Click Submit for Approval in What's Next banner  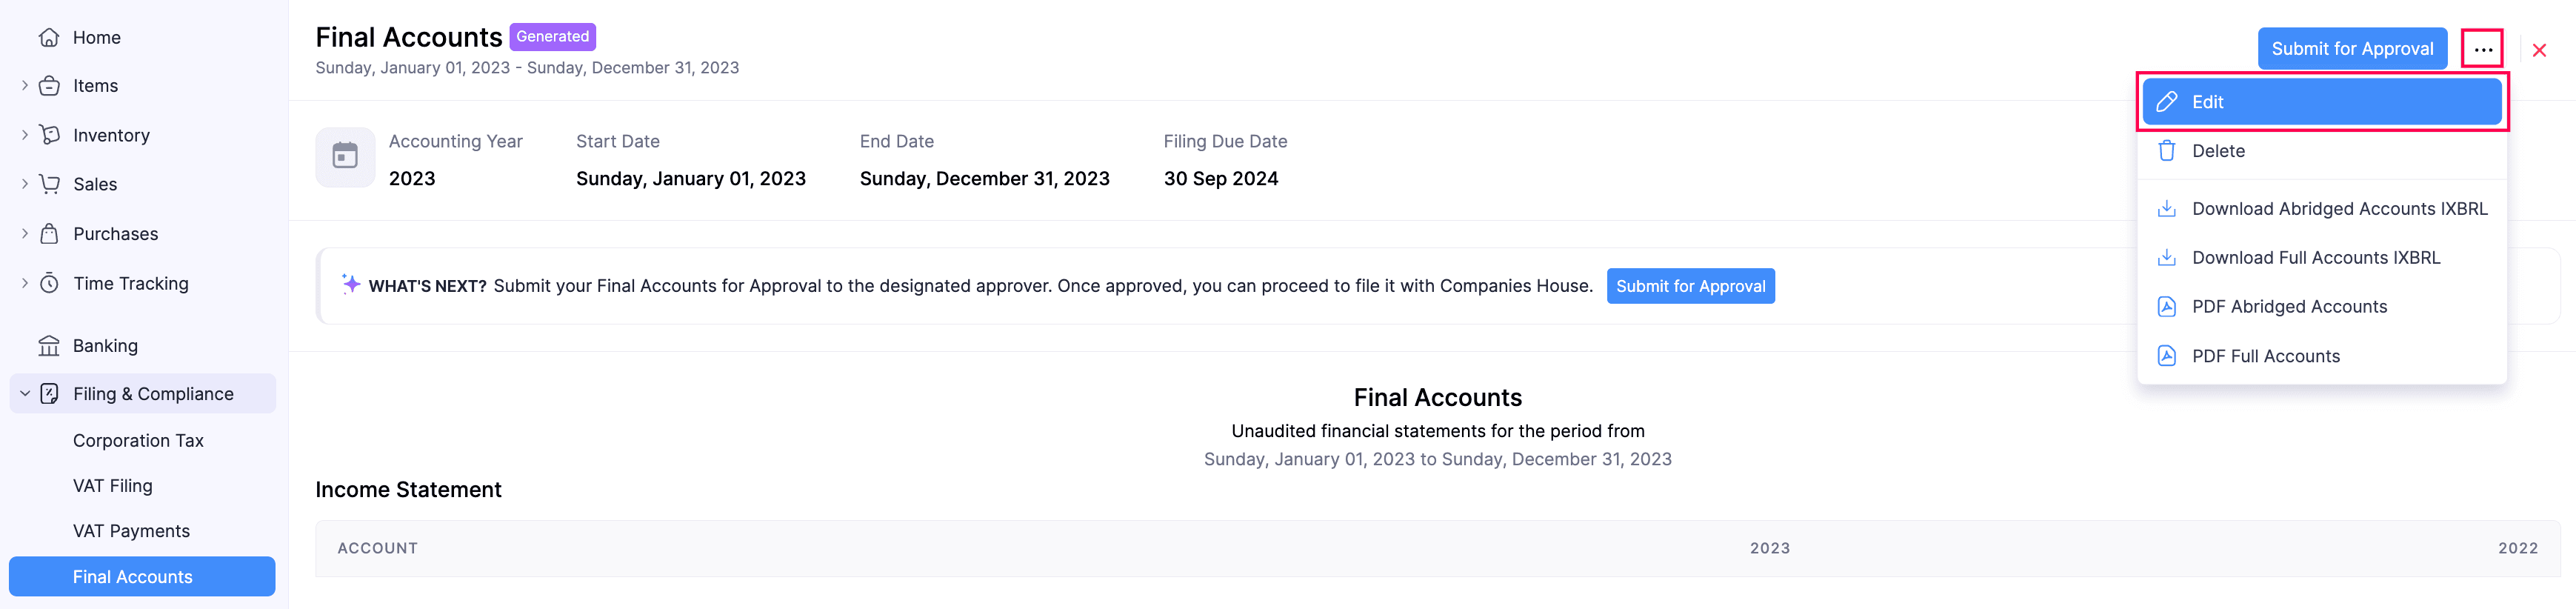click(1690, 286)
